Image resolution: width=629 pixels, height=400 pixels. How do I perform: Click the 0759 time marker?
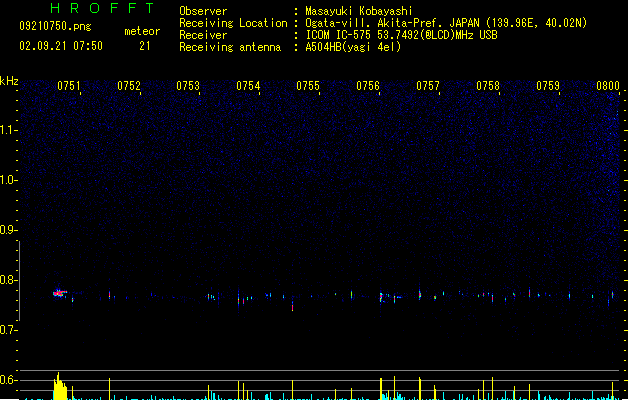point(548,86)
